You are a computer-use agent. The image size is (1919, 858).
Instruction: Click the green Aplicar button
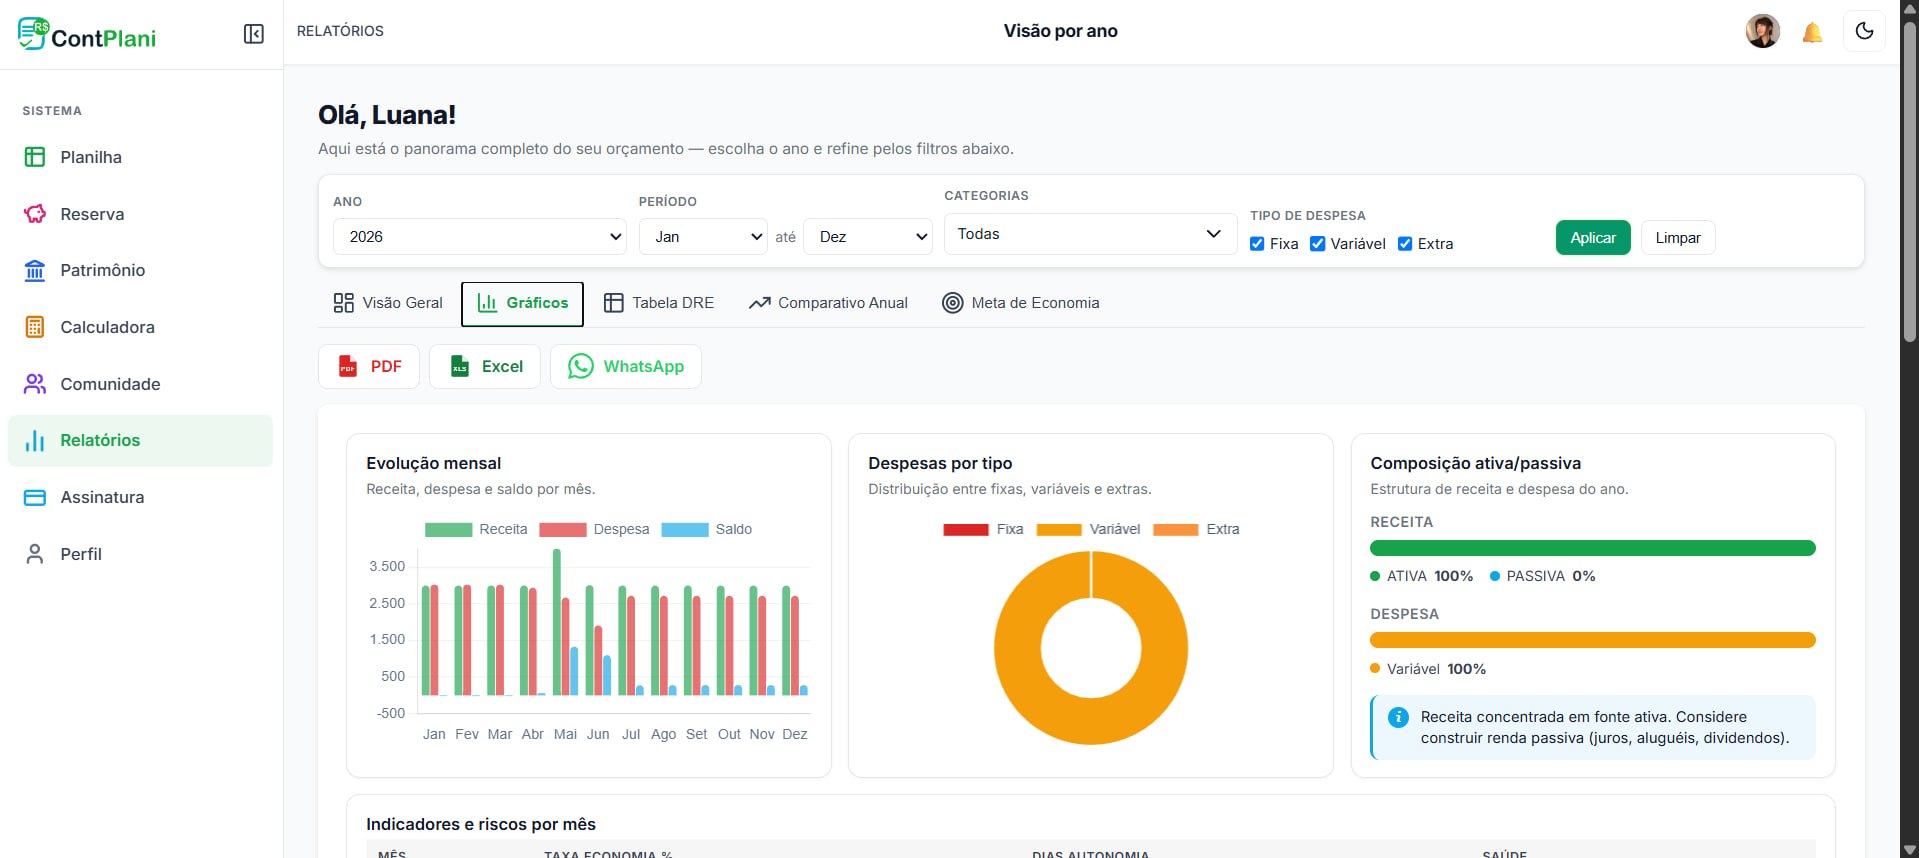point(1593,238)
